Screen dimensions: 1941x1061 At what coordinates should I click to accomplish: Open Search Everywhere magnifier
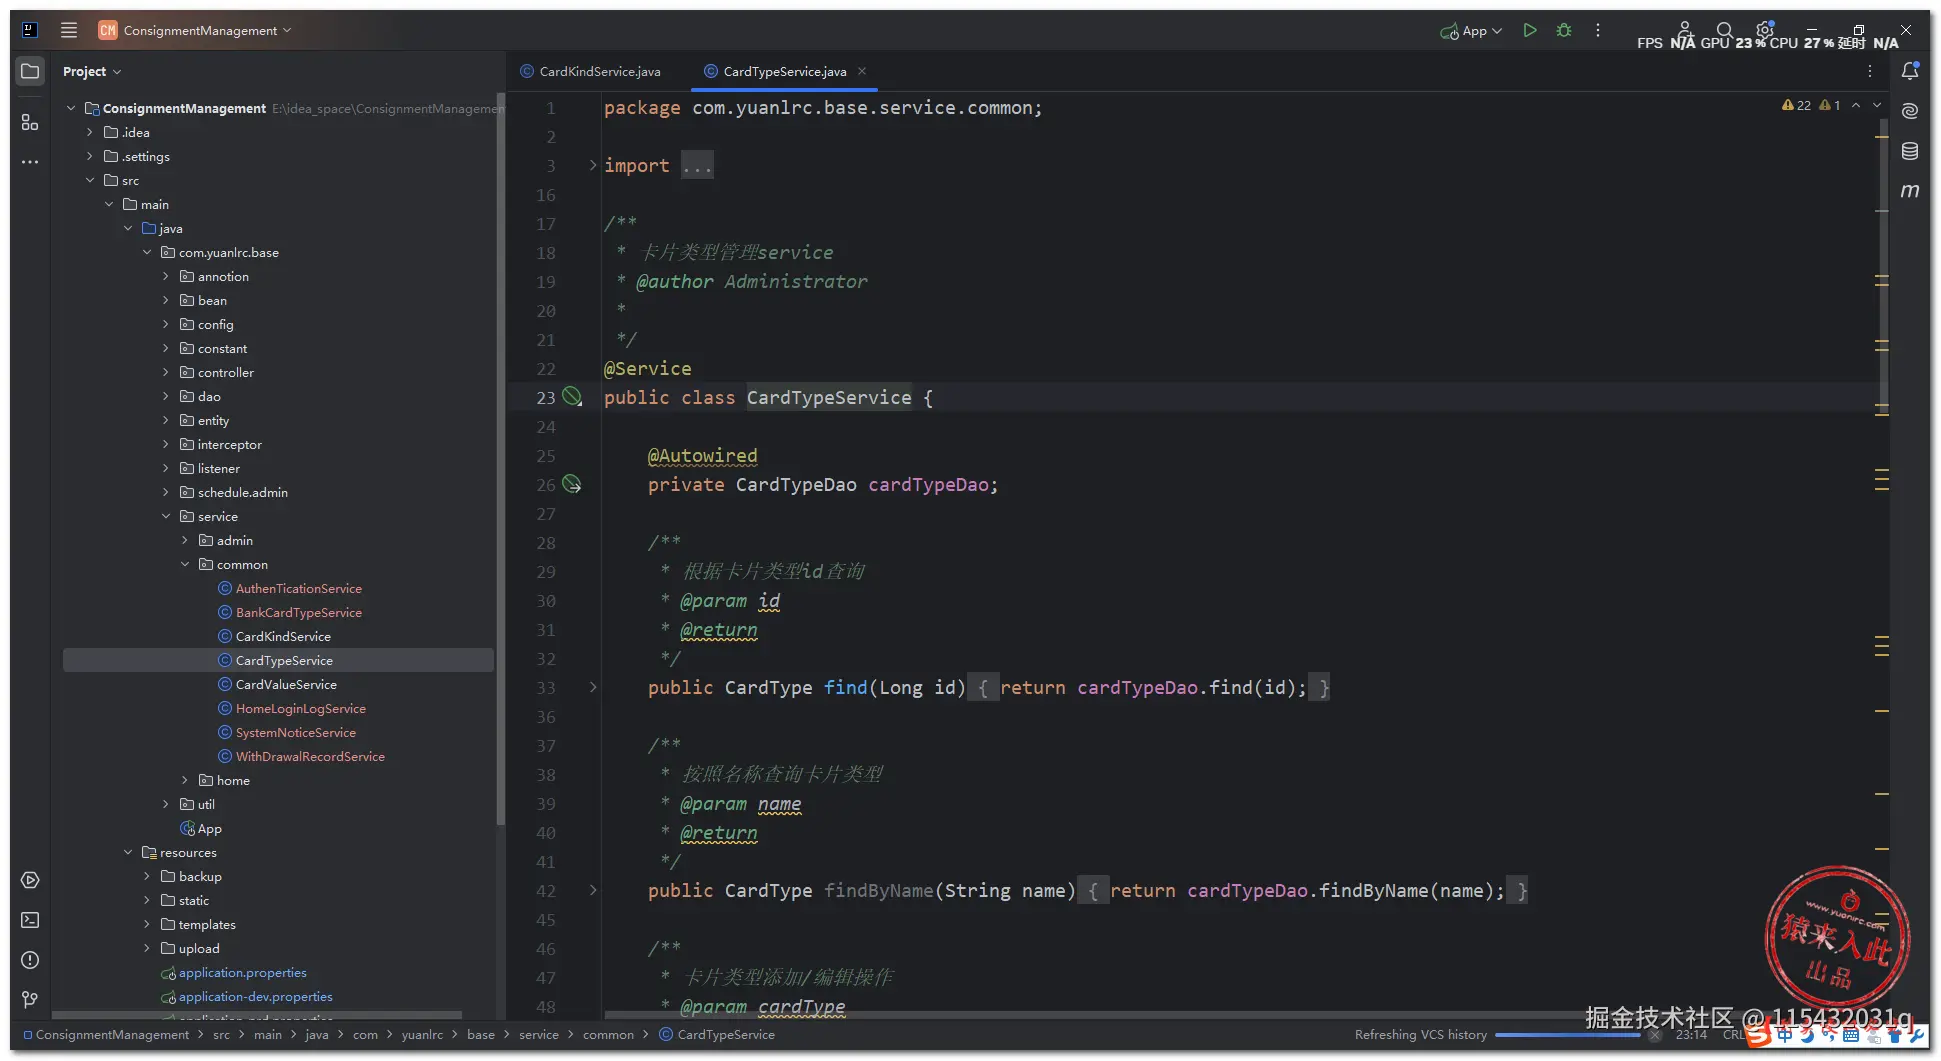(1725, 30)
